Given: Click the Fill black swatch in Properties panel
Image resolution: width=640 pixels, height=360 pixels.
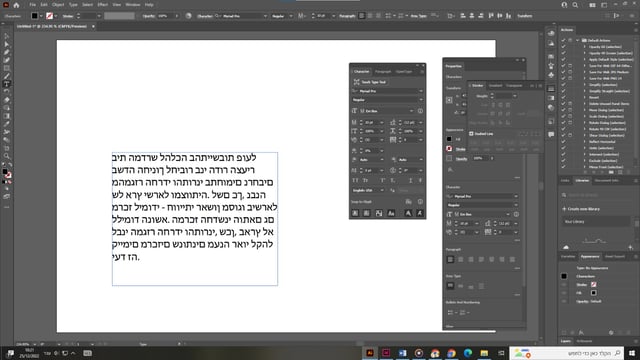Looking at the screenshot, I should click(x=449, y=139).
